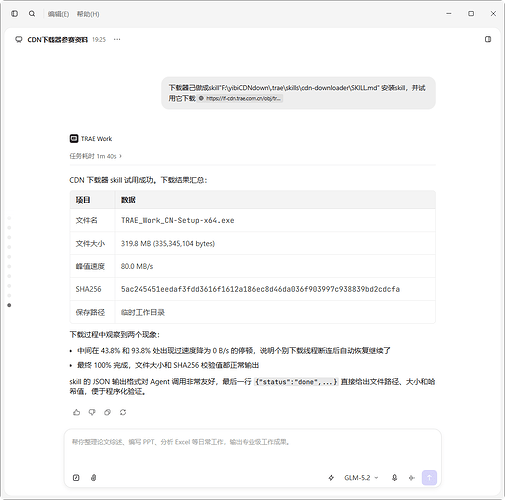
Task: Click the 峰值速度 row label
Action: coord(90,266)
